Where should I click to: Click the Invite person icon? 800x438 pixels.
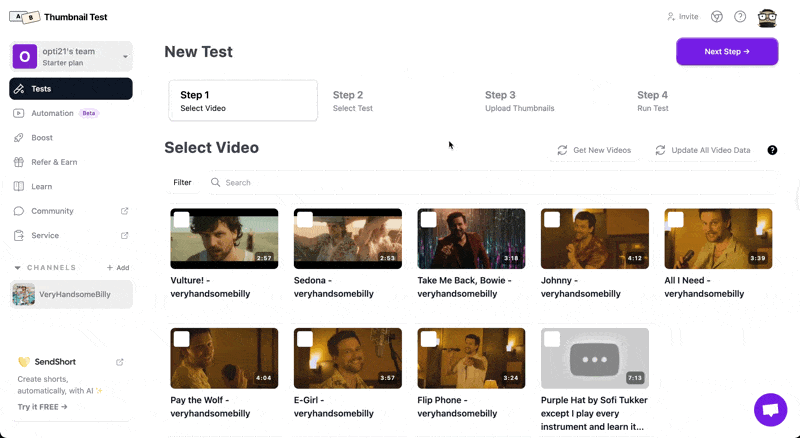[x=671, y=17]
